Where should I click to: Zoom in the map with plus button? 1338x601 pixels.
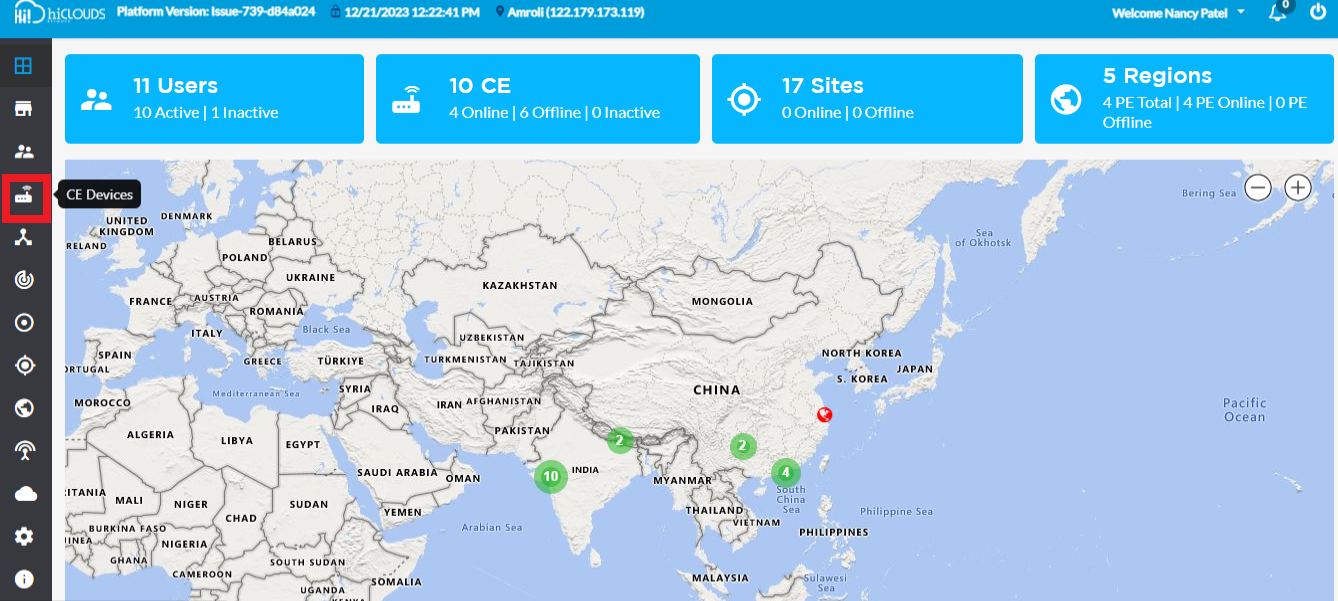[1298, 187]
